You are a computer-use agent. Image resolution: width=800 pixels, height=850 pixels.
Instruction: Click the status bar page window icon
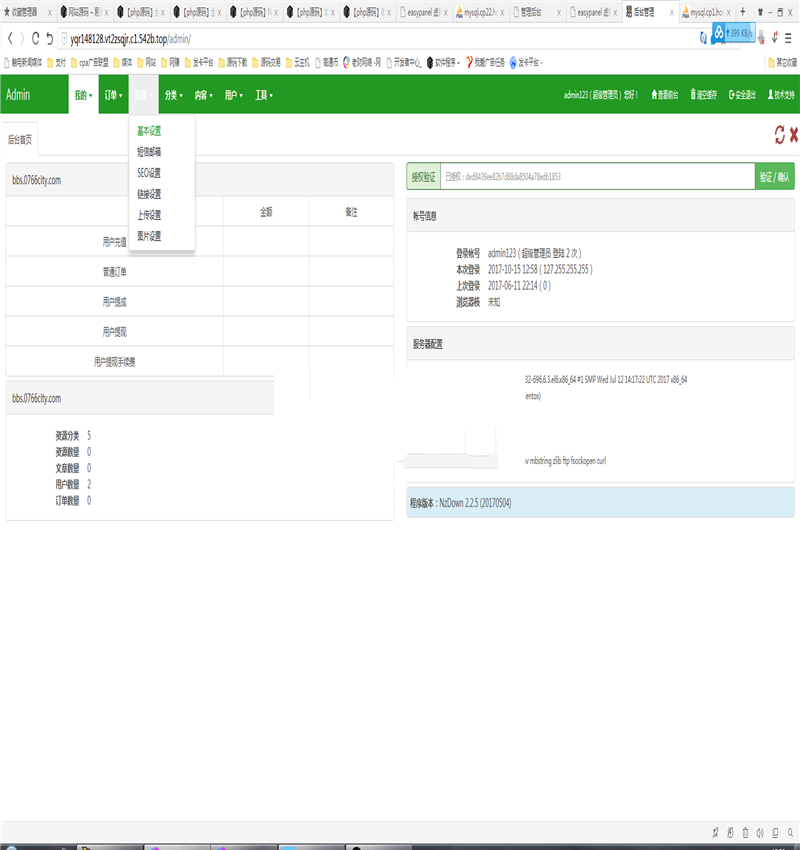(776, 833)
